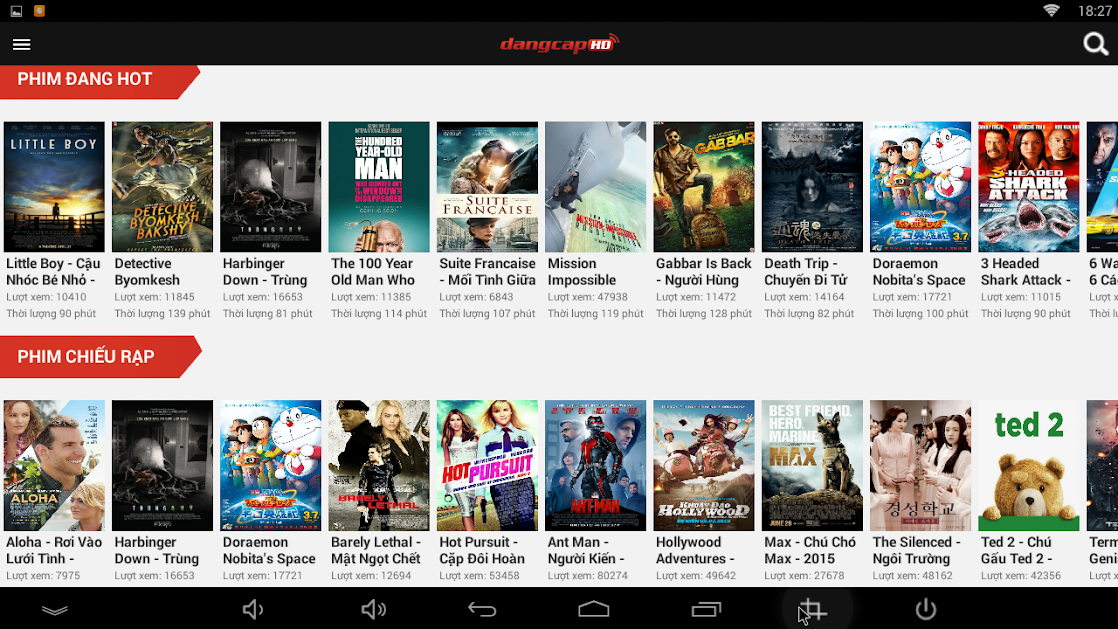
Task: Select the Barely Lethal poster
Action: pos(379,465)
